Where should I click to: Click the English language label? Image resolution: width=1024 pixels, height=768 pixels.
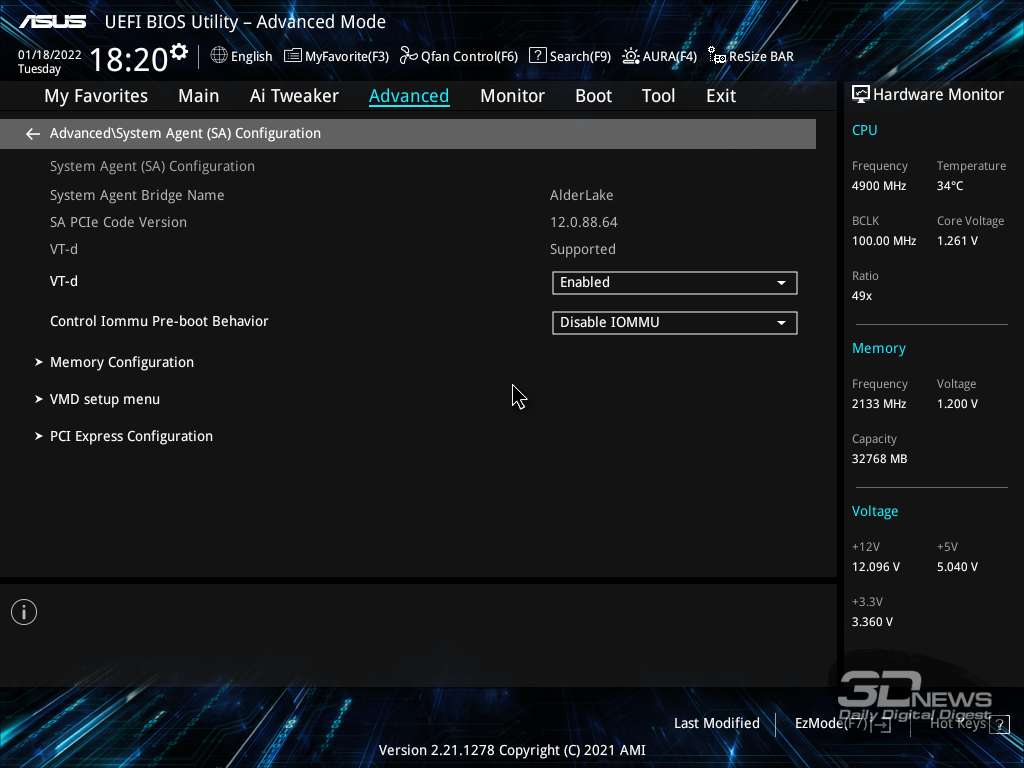tap(251, 56)
